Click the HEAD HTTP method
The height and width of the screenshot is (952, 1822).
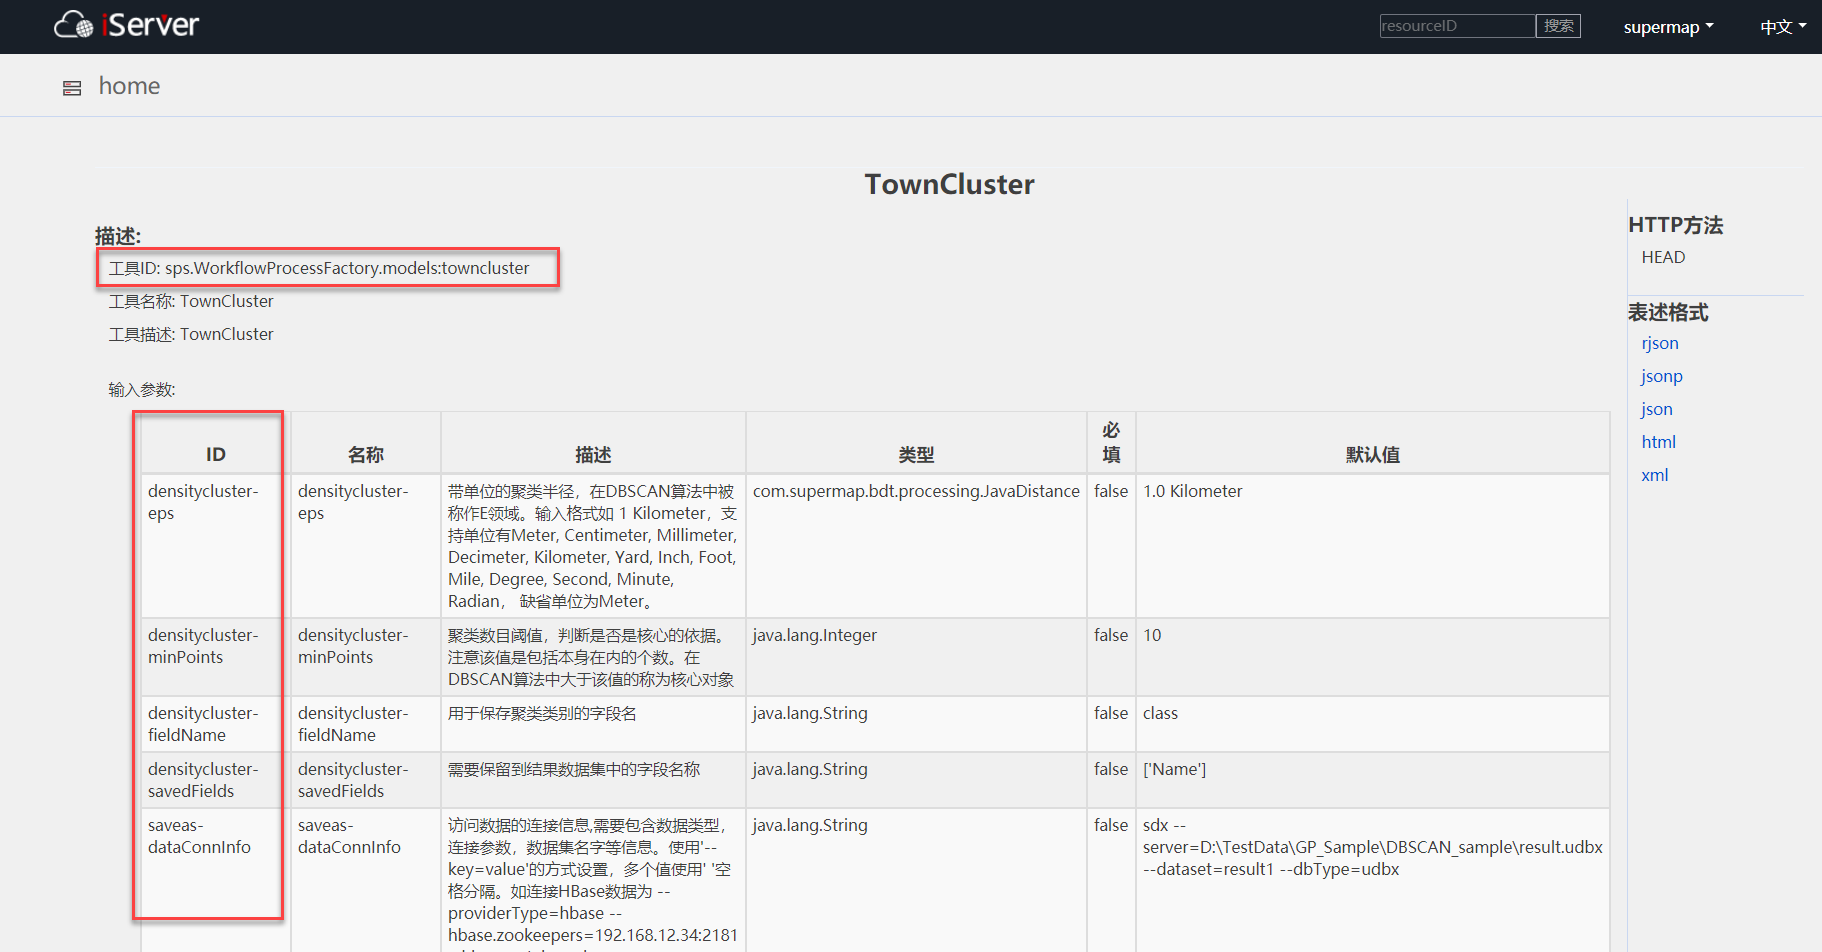pyautogui.click(x=1663, y=257)
